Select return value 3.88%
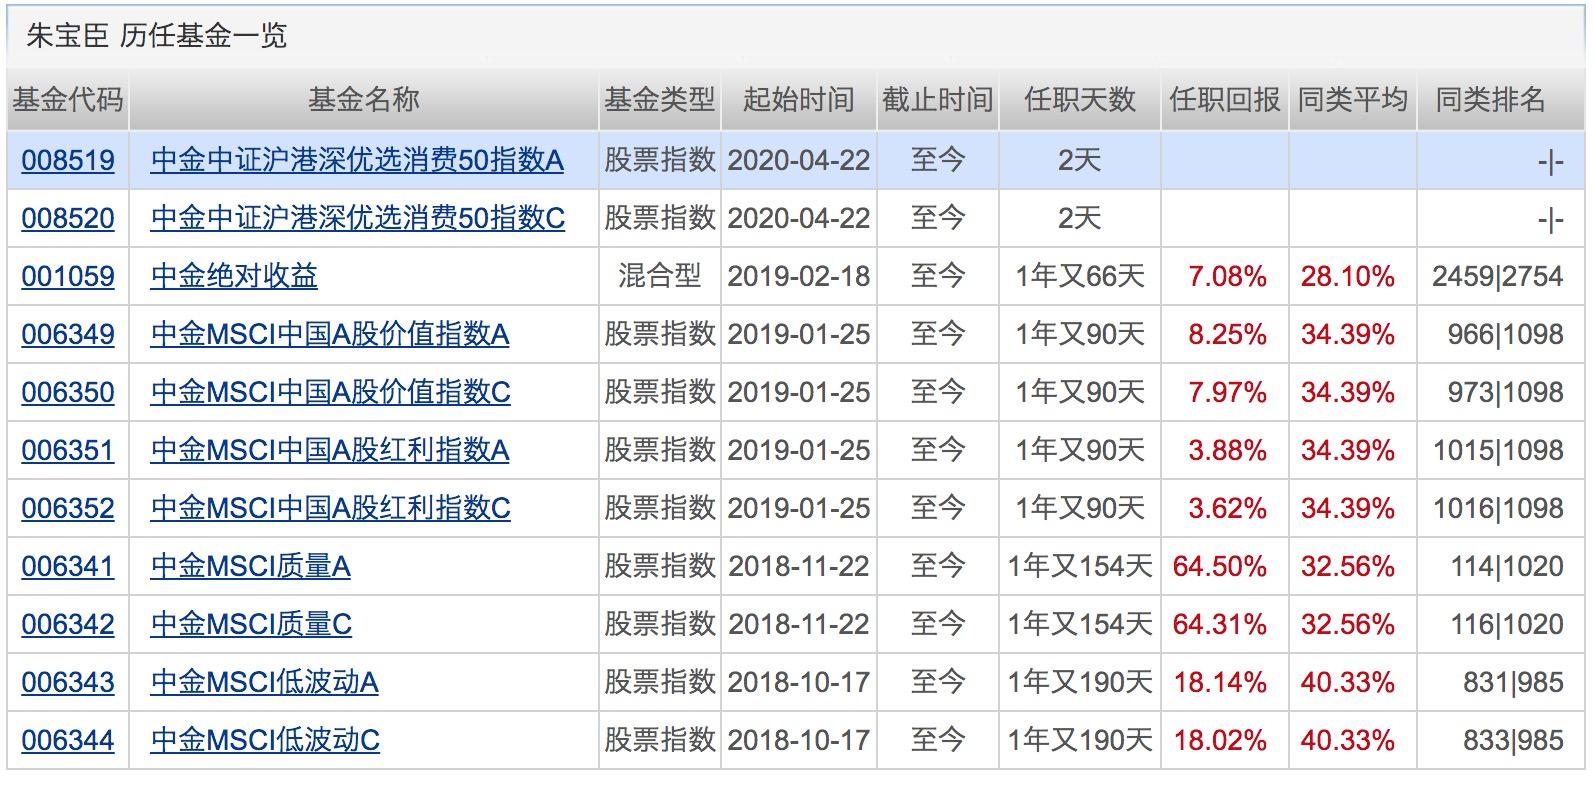Screen dimensions: 1594x794 click(1227, 450)
